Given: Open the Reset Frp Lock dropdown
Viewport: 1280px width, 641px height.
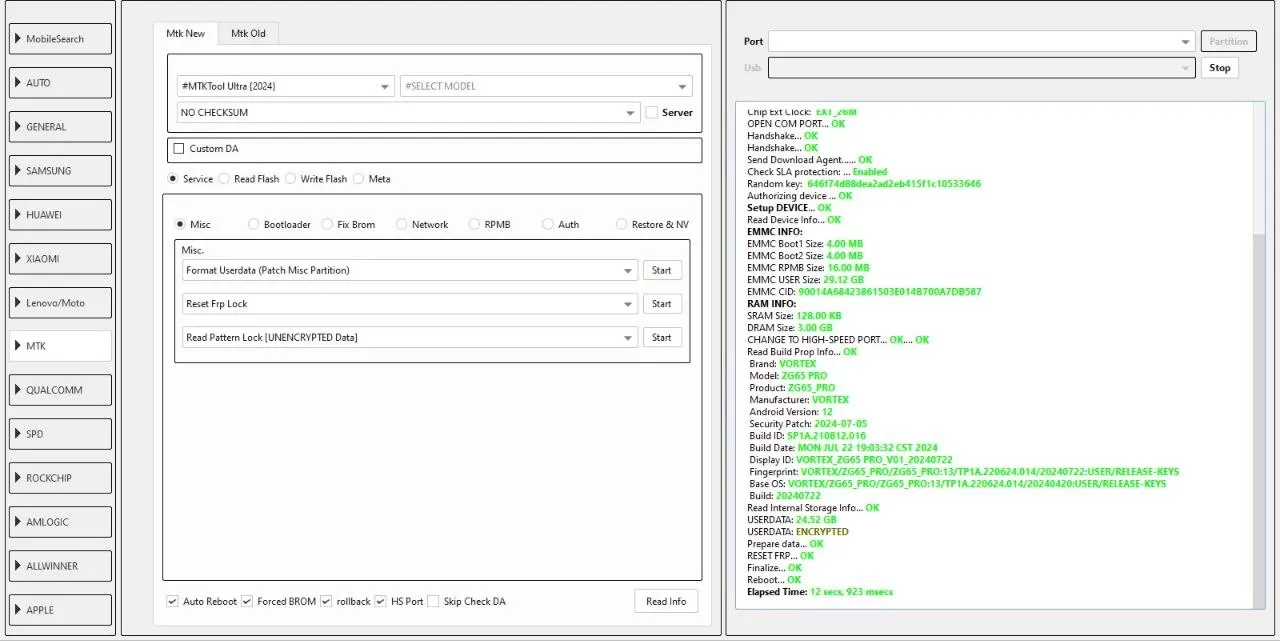Looking at the screenshot, I should [x=410, y=304].
